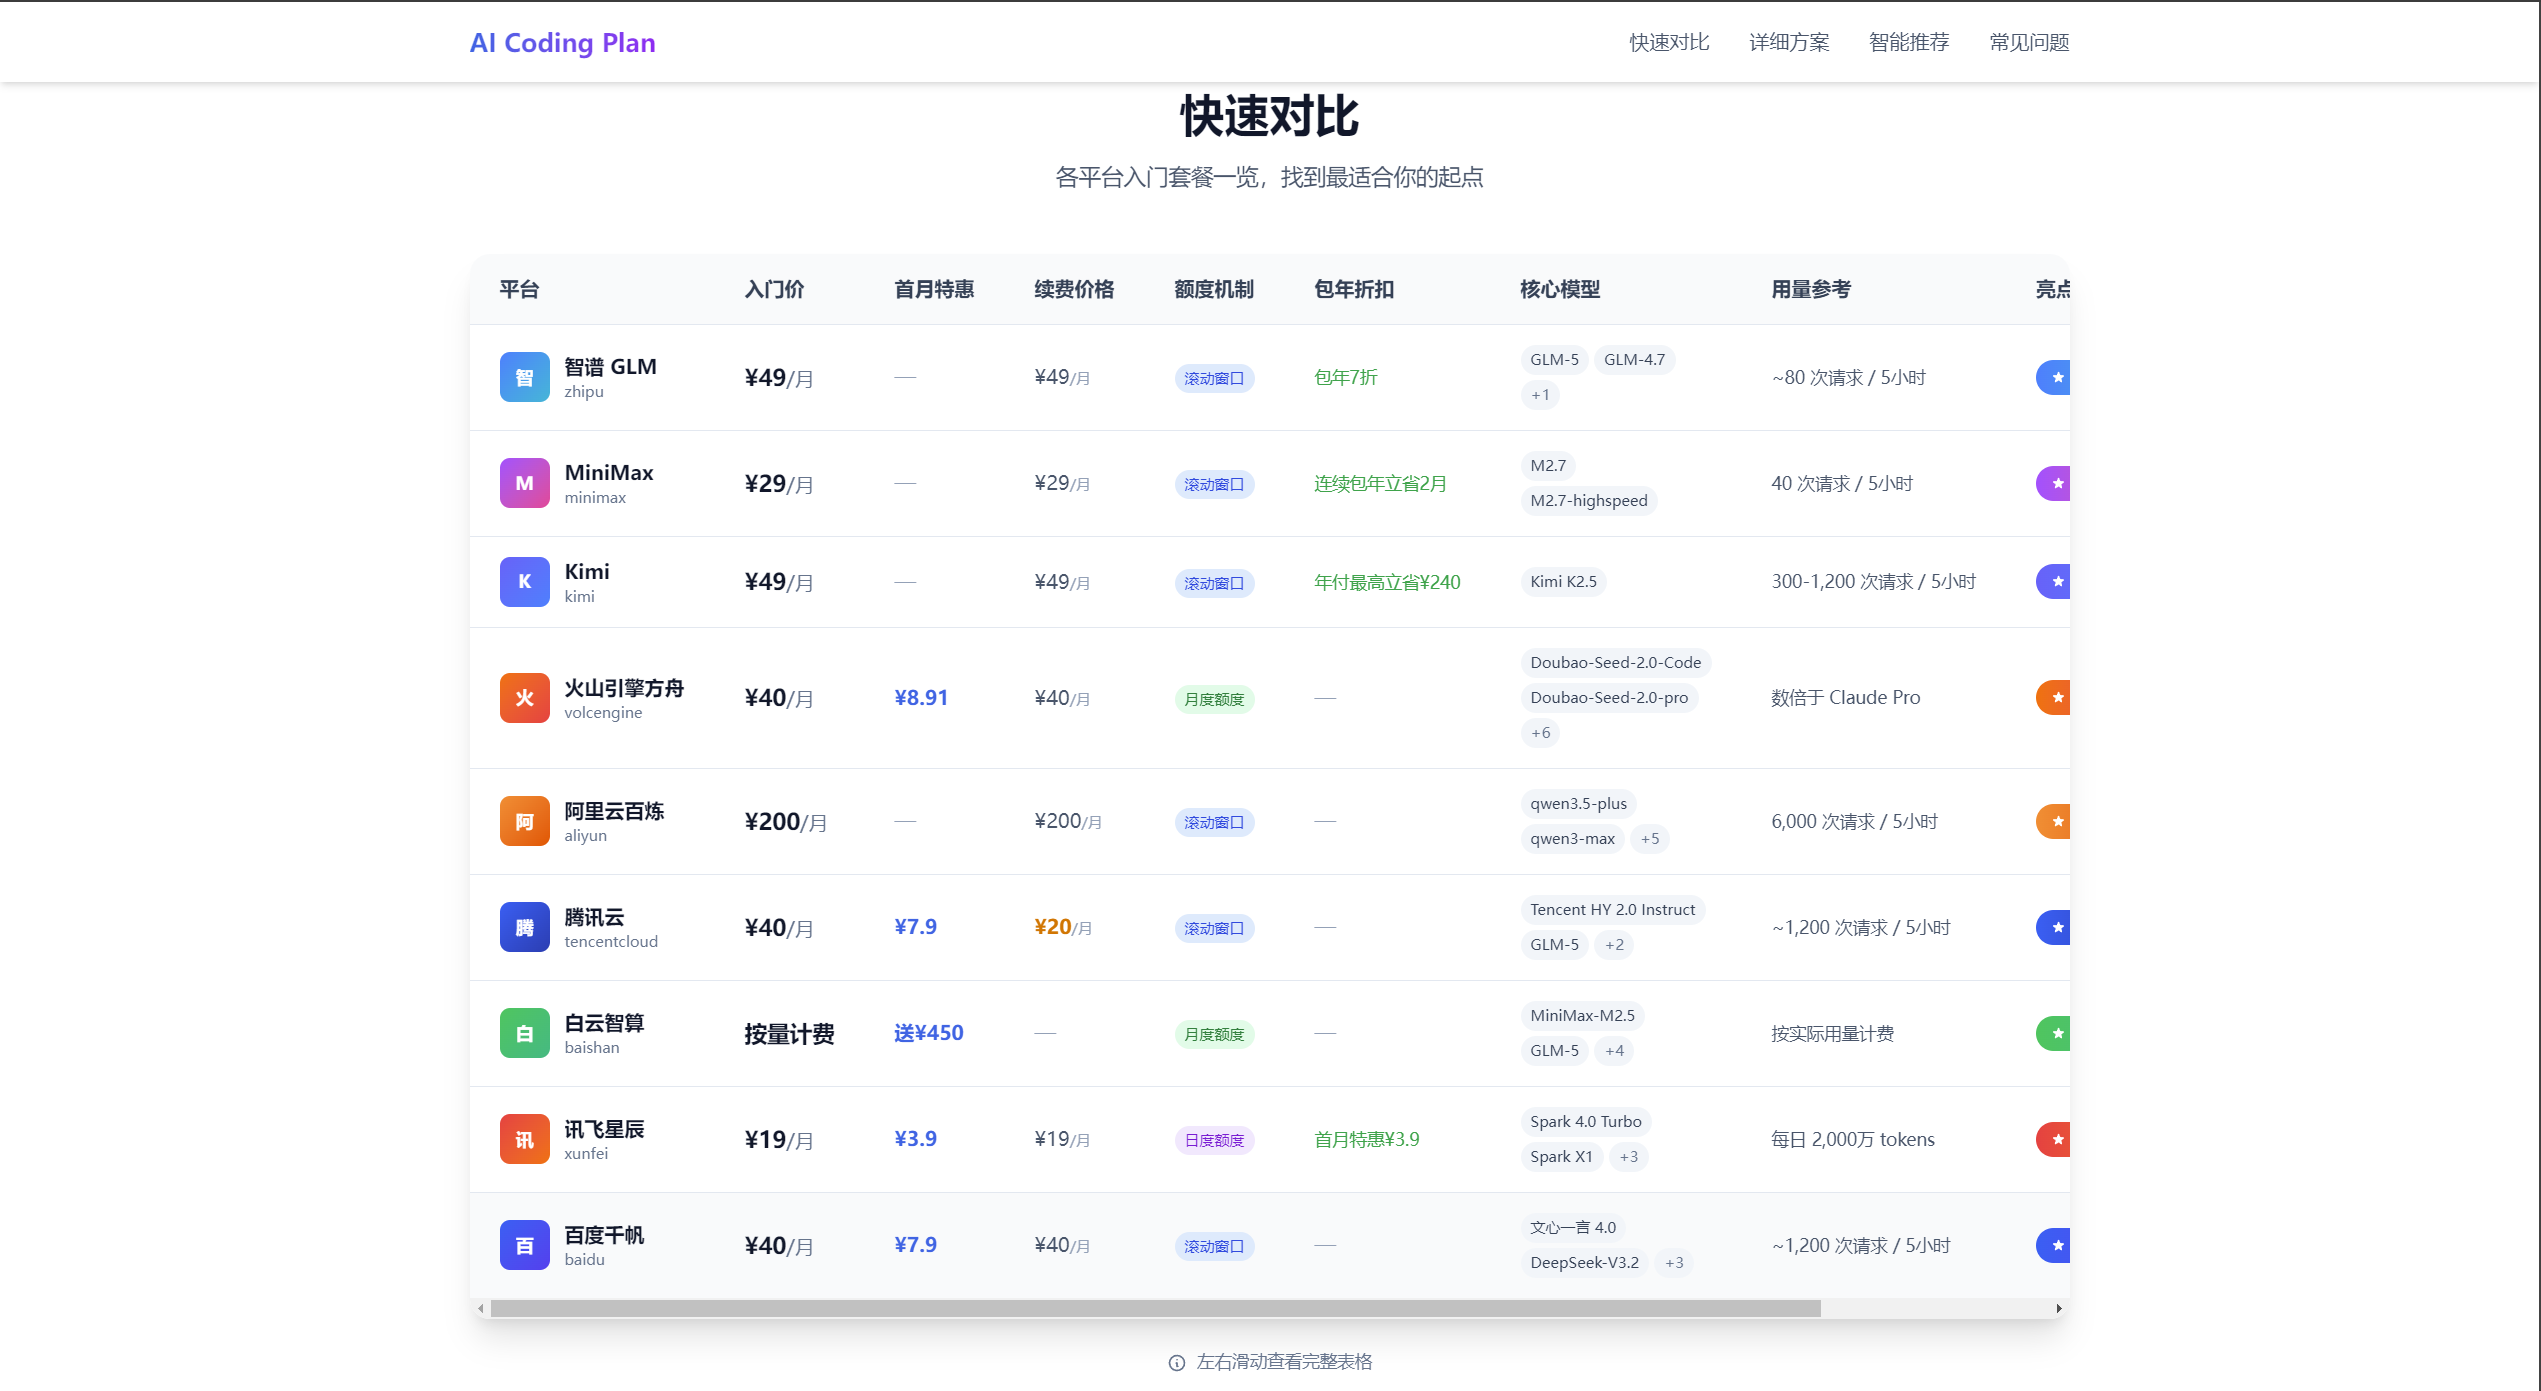This screenshot has width=2541, height=1391.
Task: Click the star badge in 阿里云百炼 row
Action: (x=2054, y=821)
